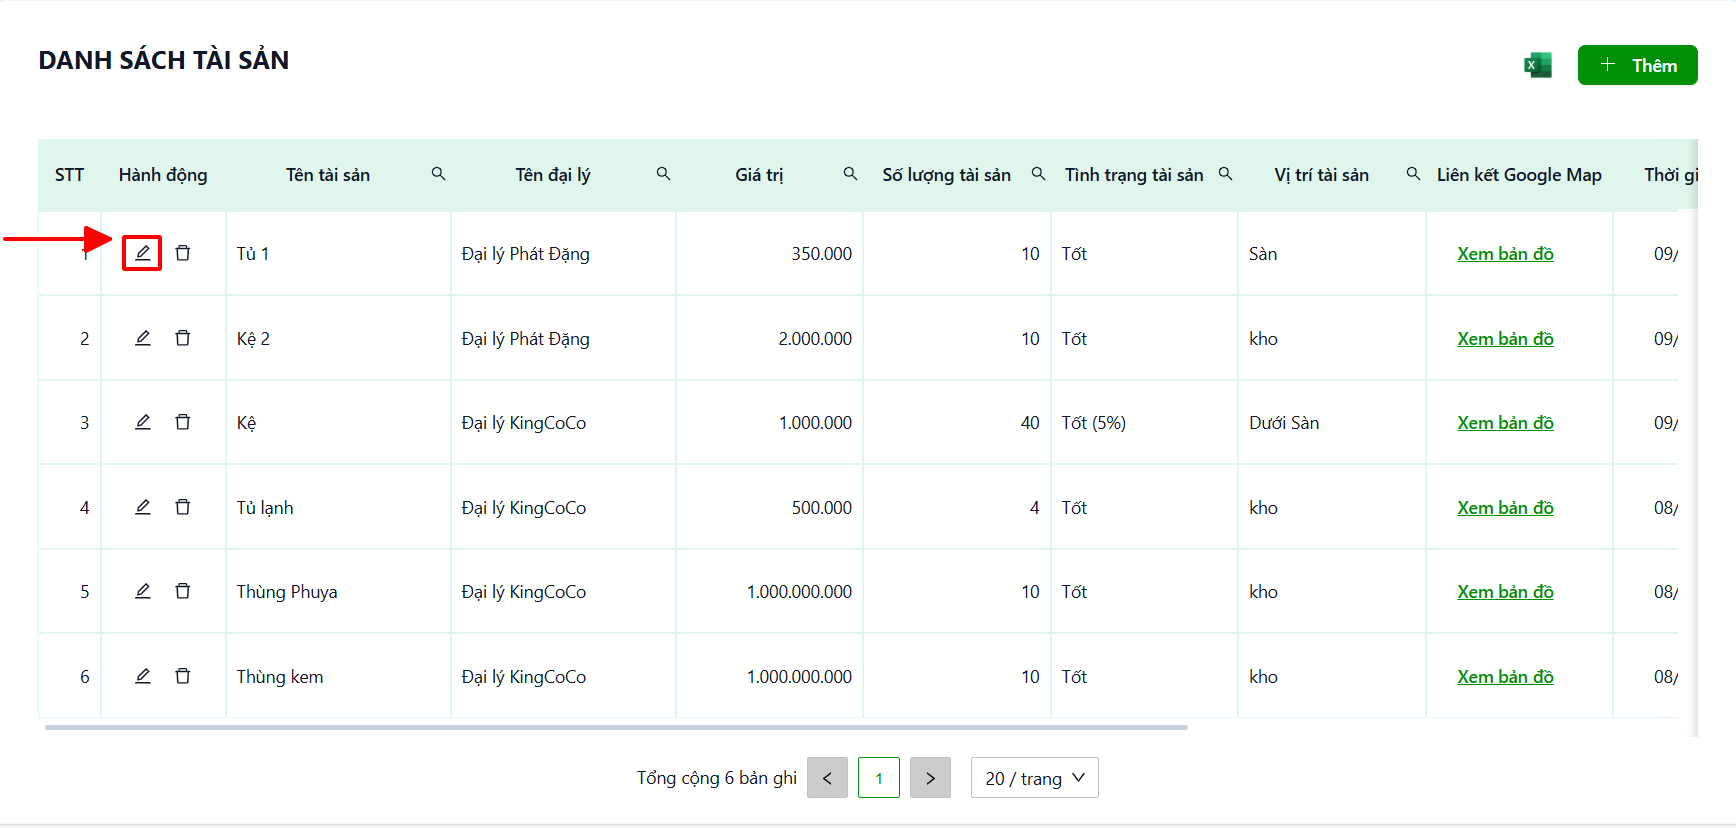Search by Tình trạng tài sản column
The image size is (1736, 828).
[x=1225, y=174]
